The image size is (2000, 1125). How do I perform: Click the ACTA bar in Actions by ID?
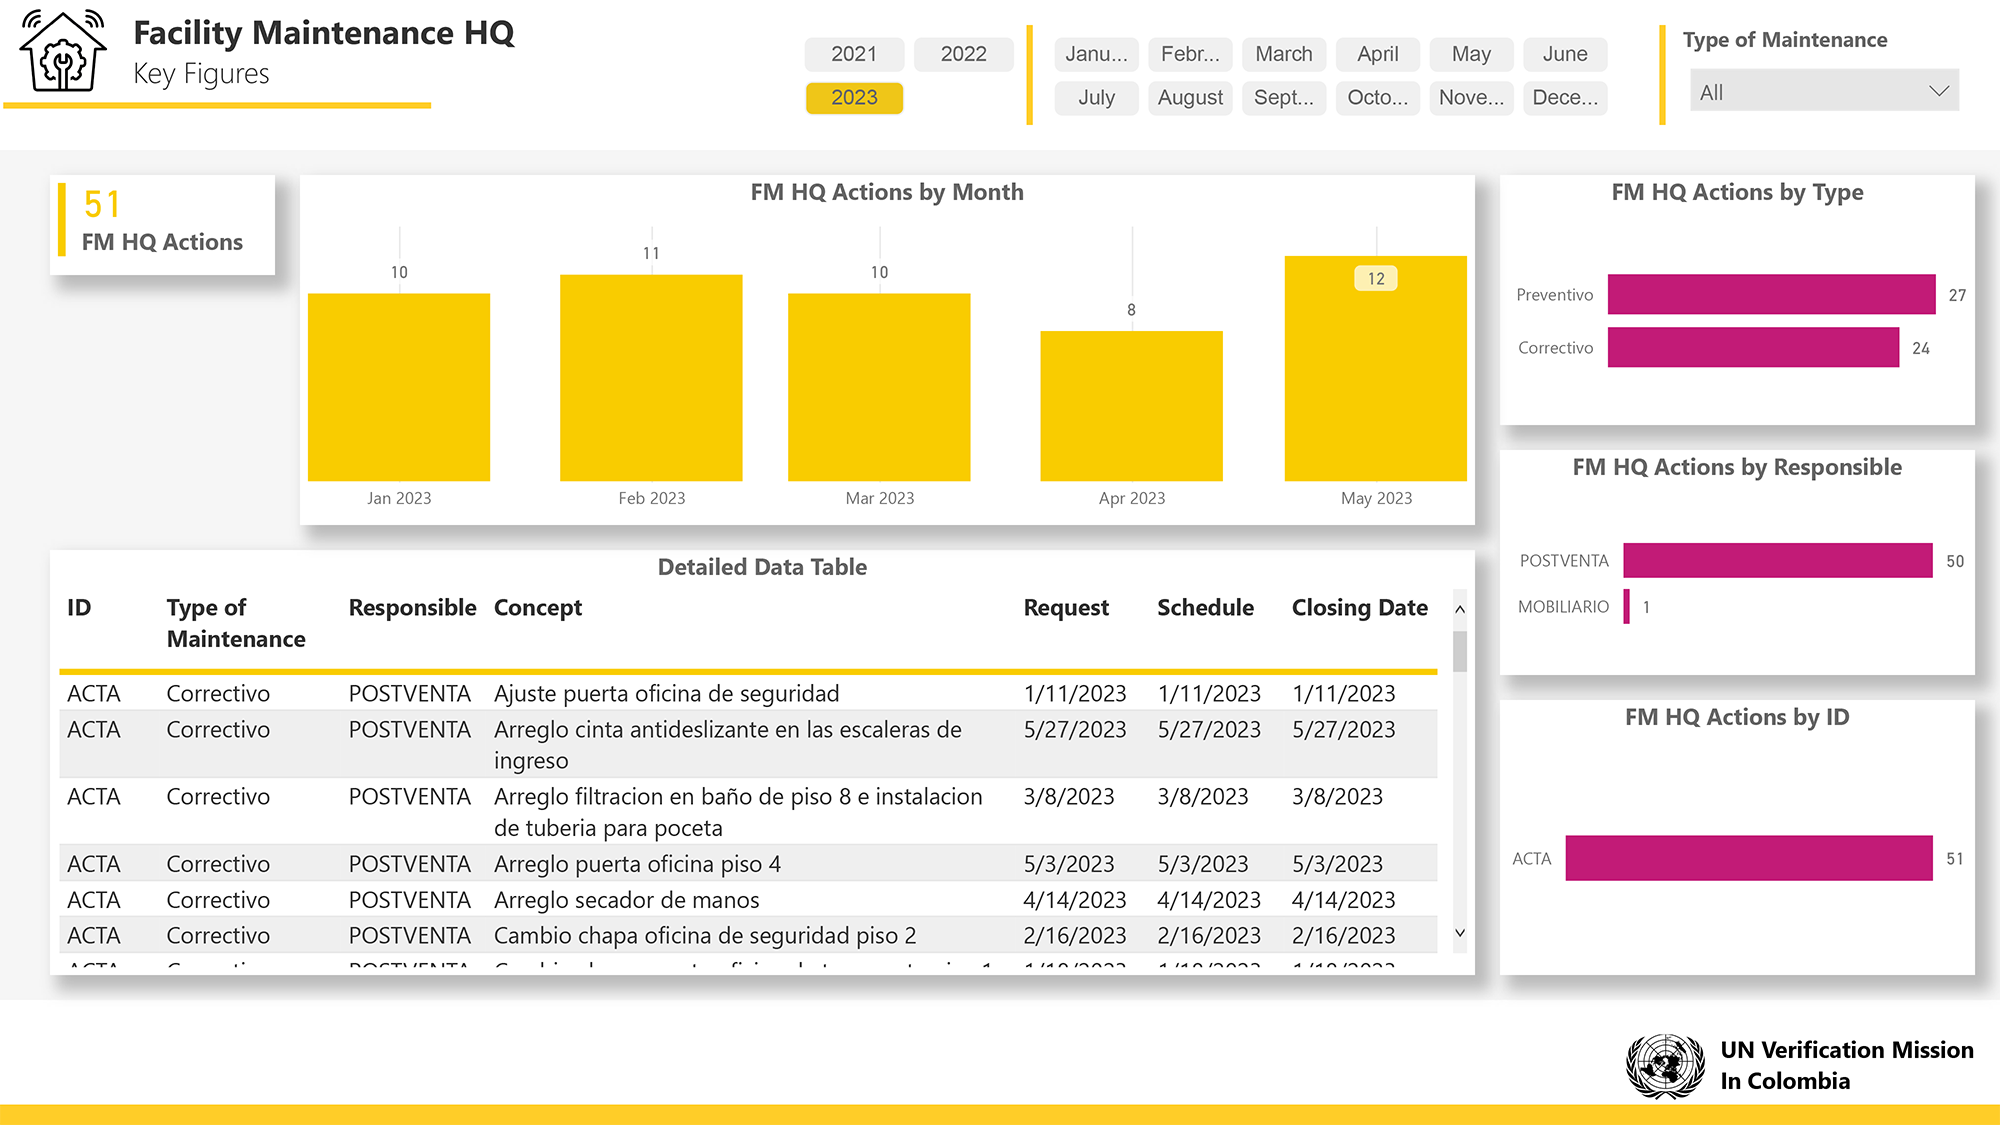[1749, 858]
